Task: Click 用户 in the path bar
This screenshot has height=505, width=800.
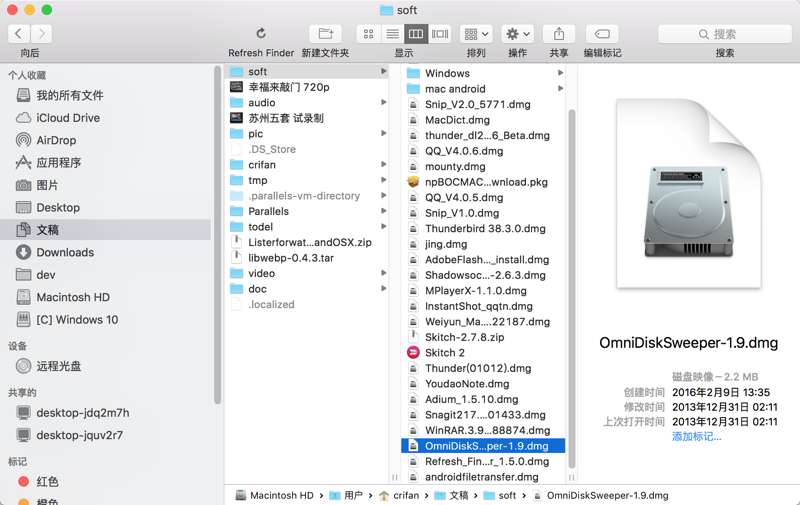Action: (346, 495)
